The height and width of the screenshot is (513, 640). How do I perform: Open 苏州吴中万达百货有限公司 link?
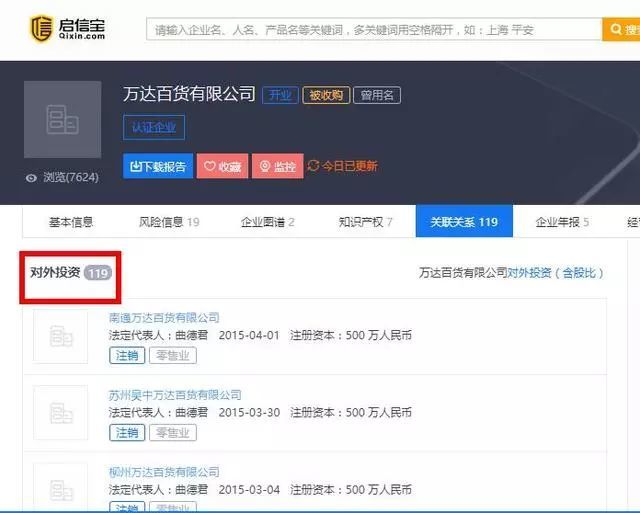click(x=175, y=395)
